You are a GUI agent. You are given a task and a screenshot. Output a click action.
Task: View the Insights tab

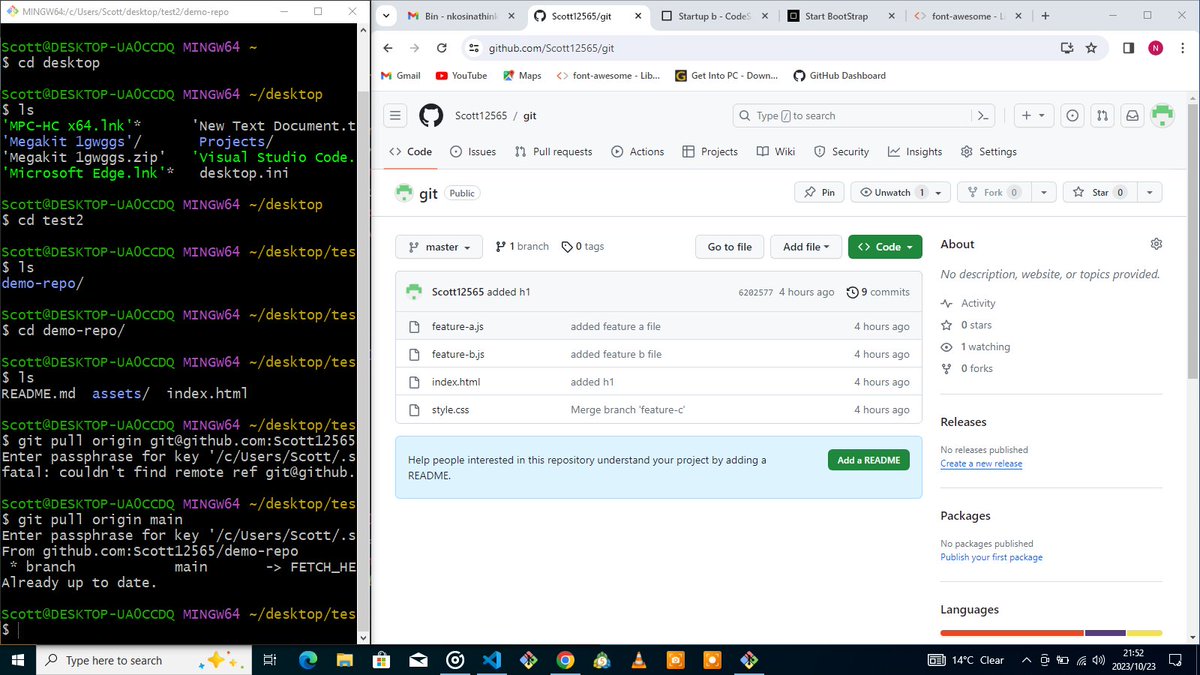[914, 152]
